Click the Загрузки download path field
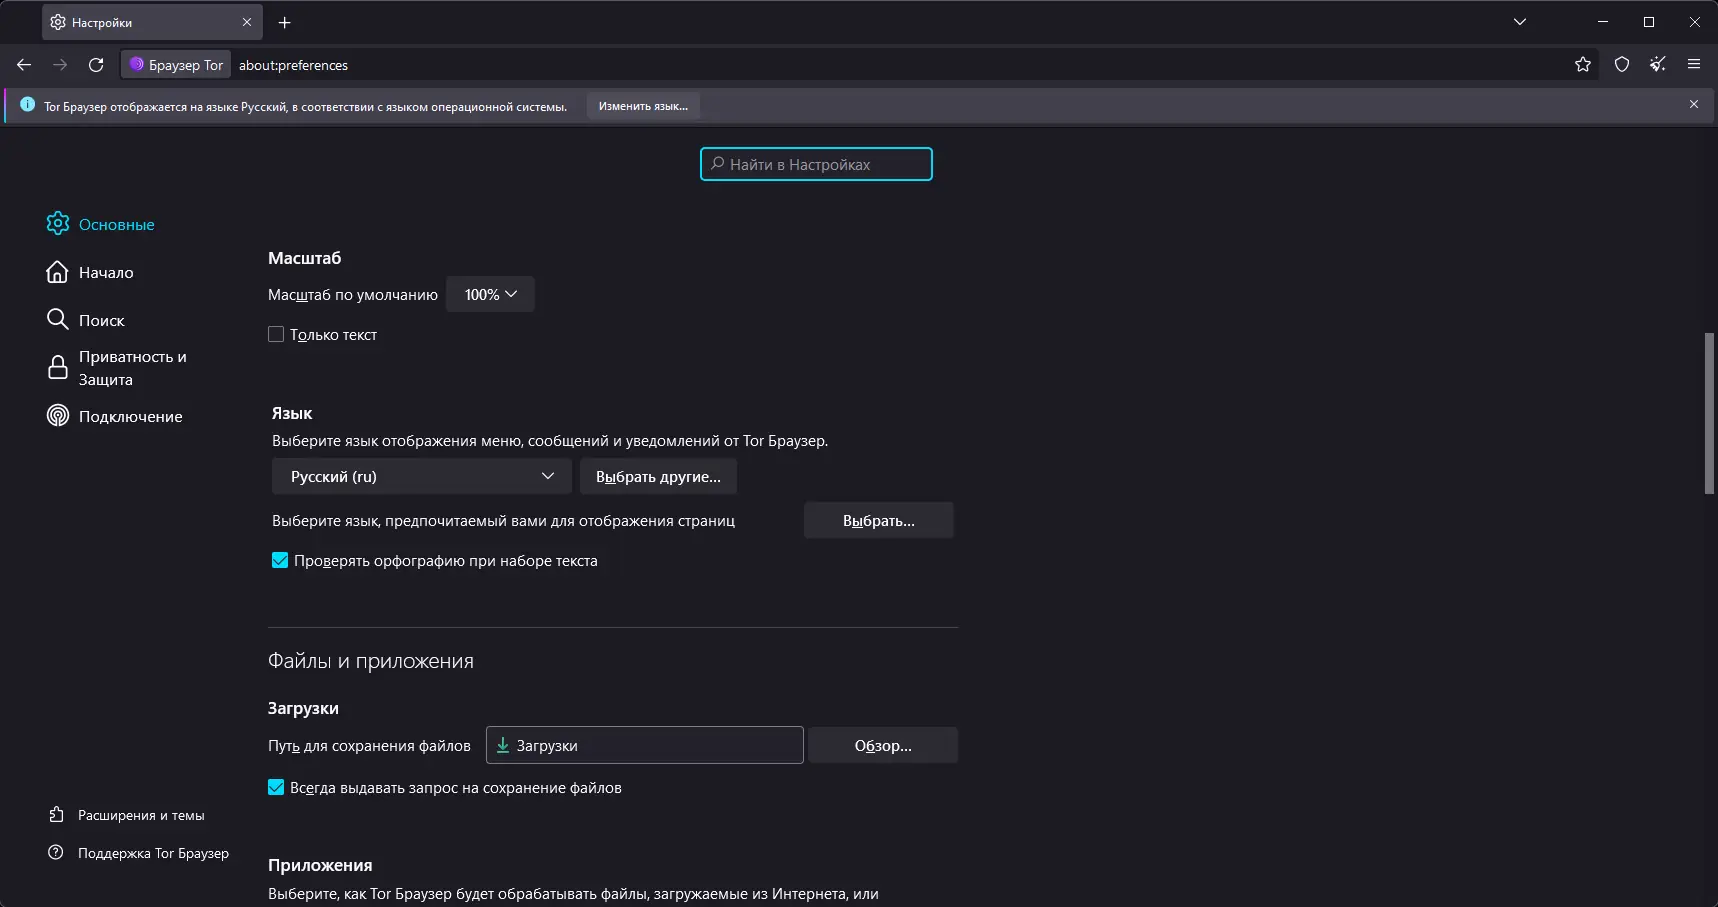 [645, 745]
